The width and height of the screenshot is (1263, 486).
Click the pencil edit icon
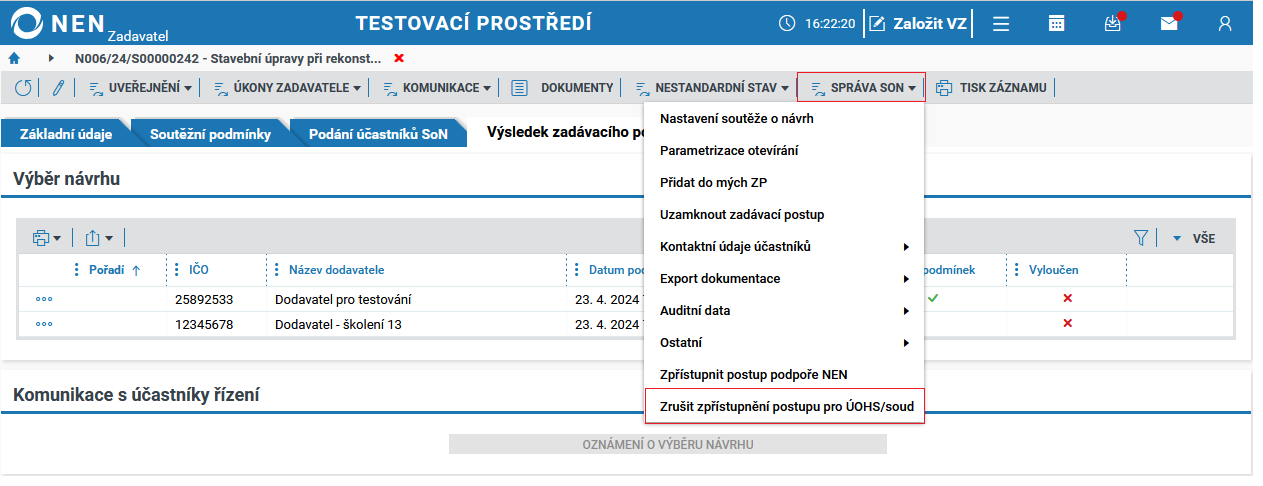coord(58,88)
